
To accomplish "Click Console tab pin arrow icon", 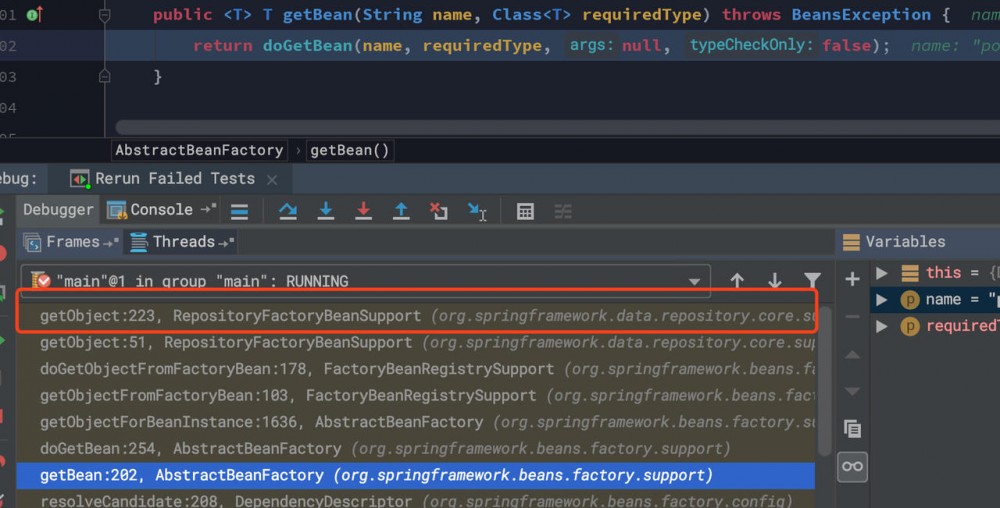I will click(x=209, y=209).
